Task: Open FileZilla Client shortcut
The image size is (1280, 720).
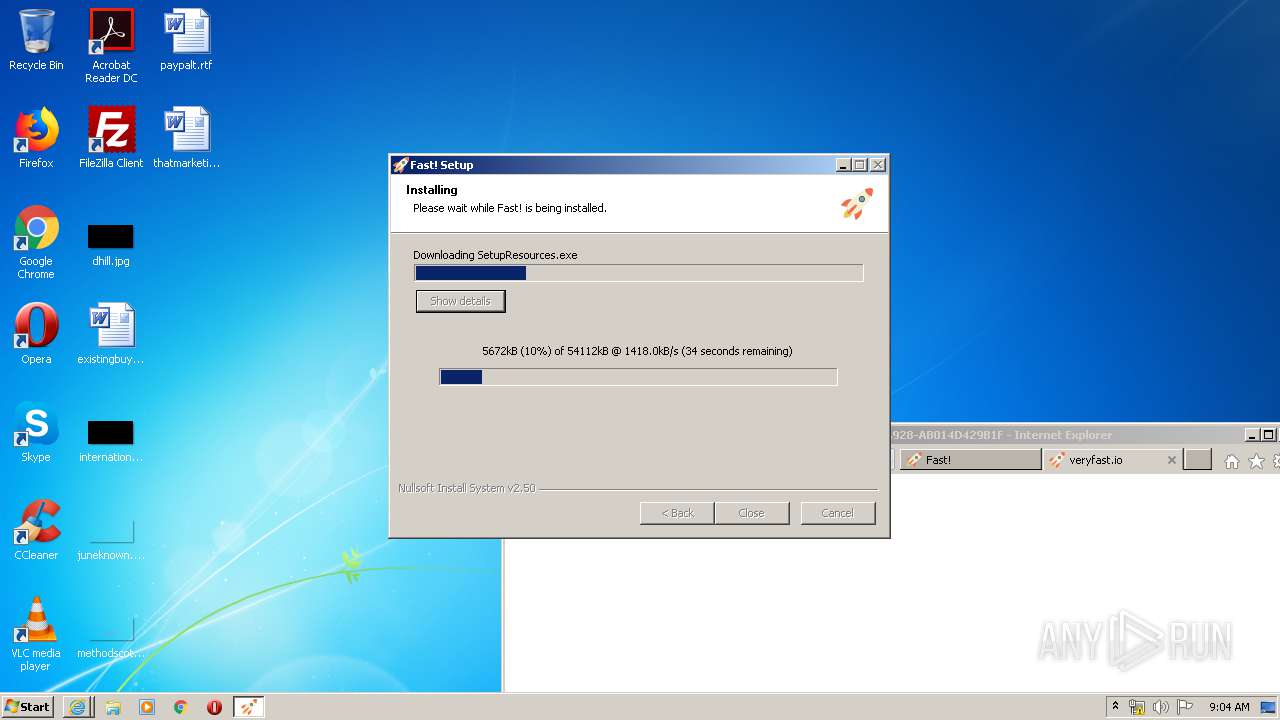Action: 111,138
